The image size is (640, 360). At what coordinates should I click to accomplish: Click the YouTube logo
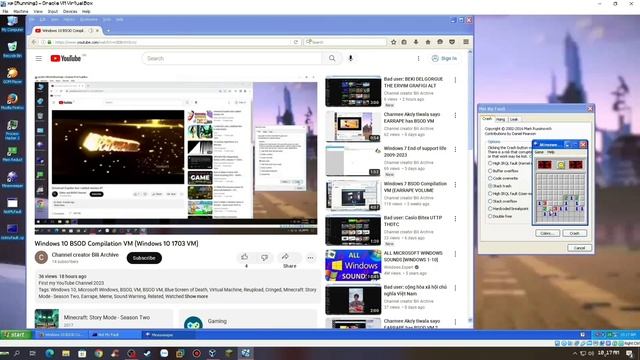66,58
